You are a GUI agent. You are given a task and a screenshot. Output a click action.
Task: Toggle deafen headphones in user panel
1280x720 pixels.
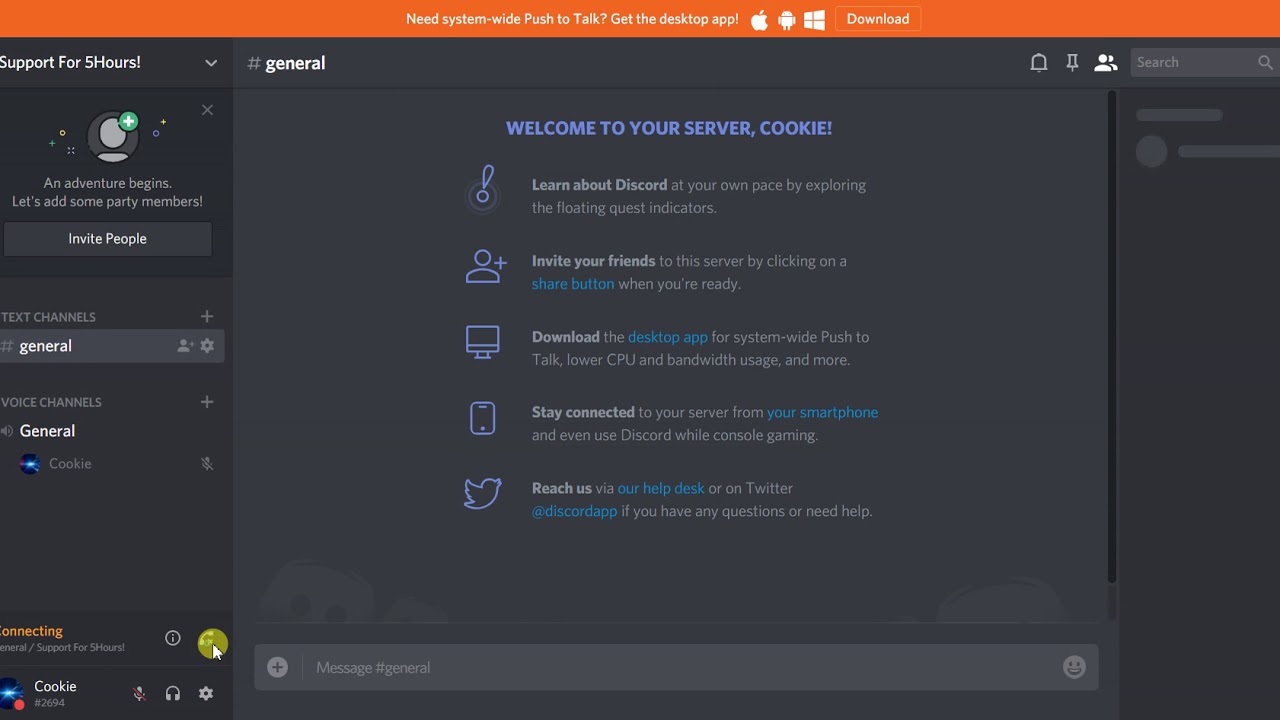coord(173,693)
